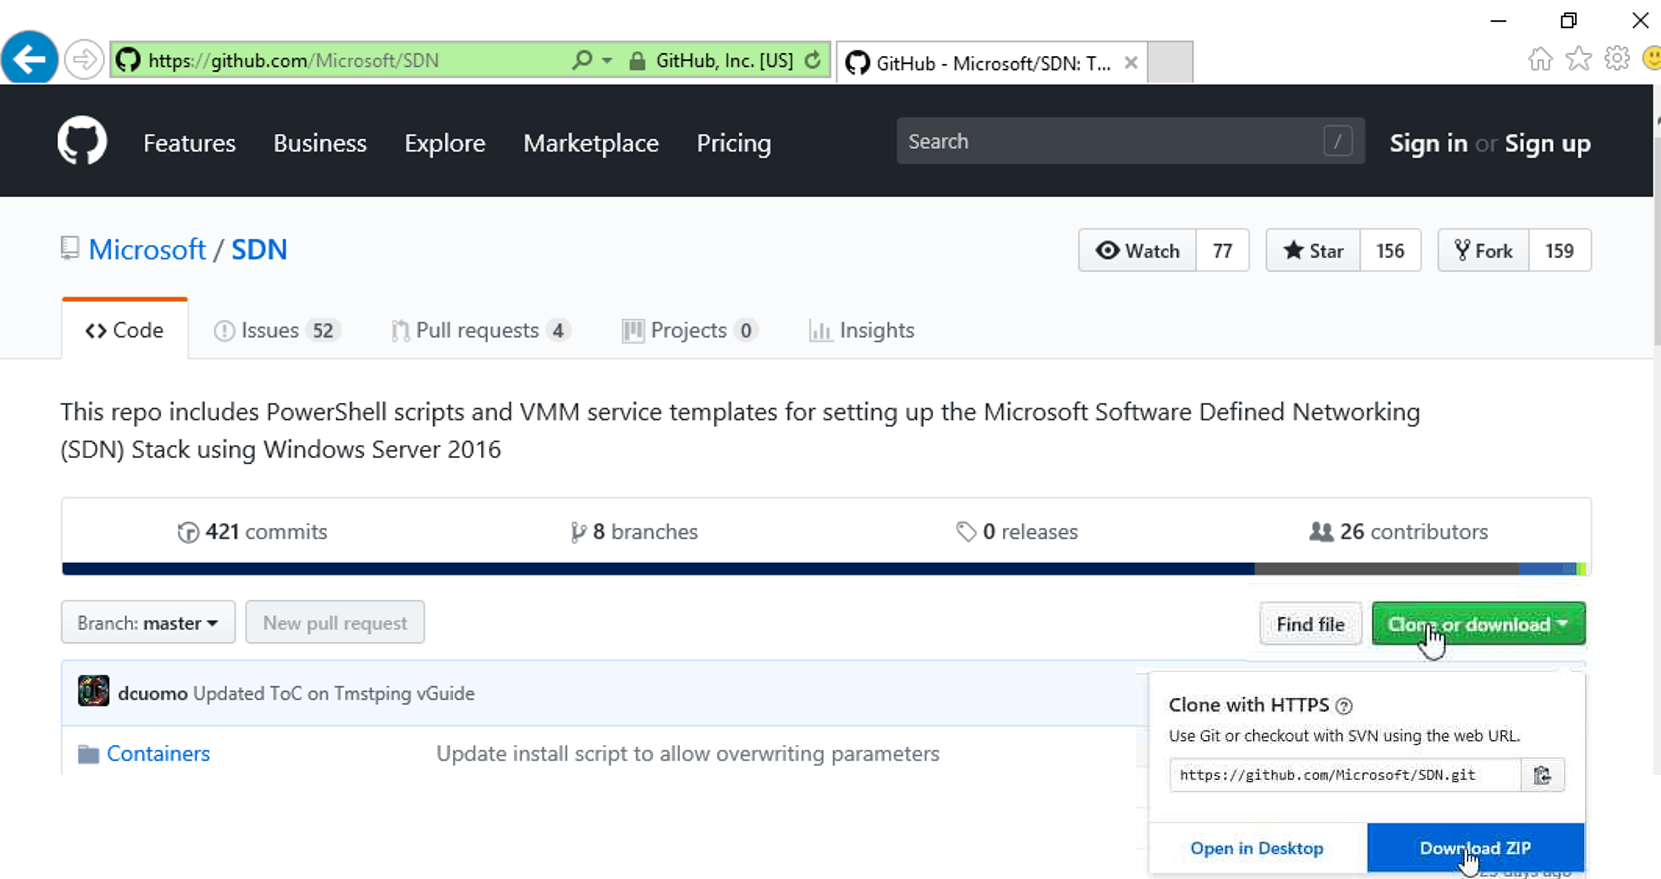Open the Explore navigation link
Viewport: 1661px width, 879px height.
point(445,143)
